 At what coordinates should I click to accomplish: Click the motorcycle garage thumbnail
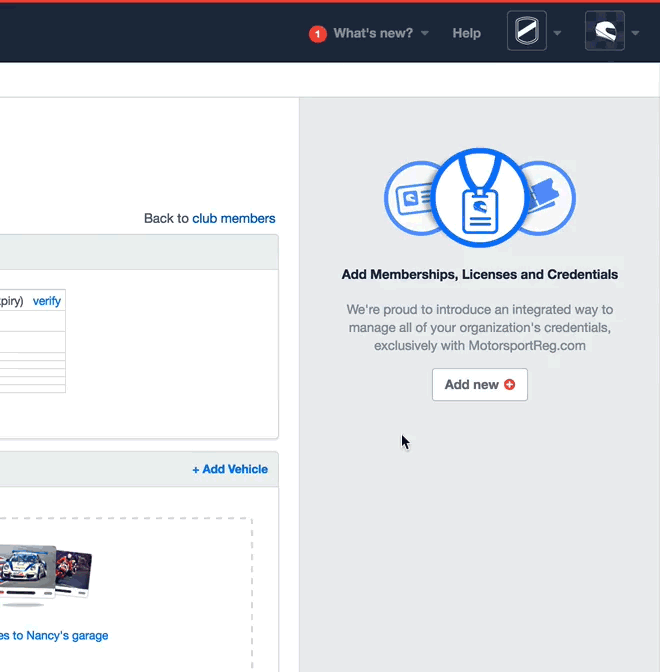[74, 573]
